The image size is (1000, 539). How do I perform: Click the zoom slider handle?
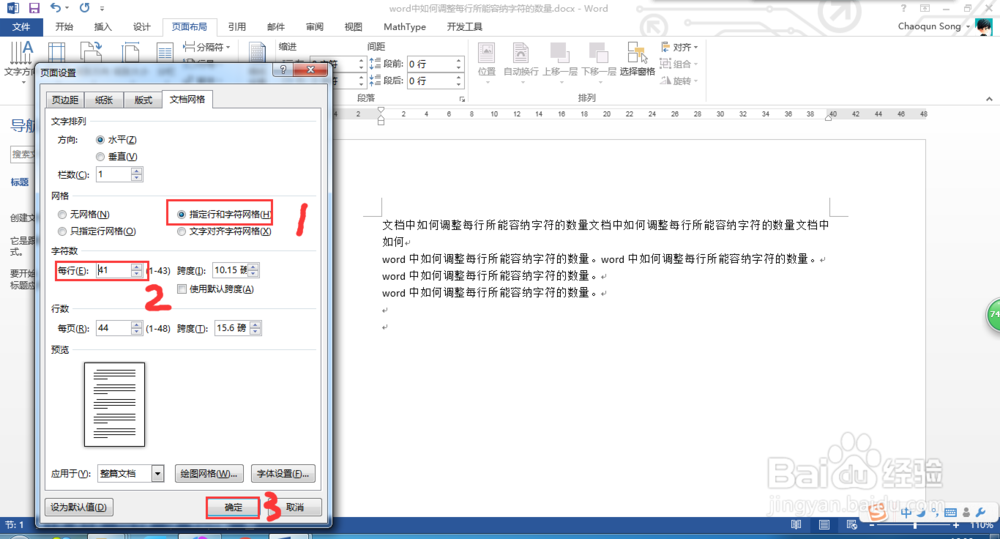[x=915, y=526]
